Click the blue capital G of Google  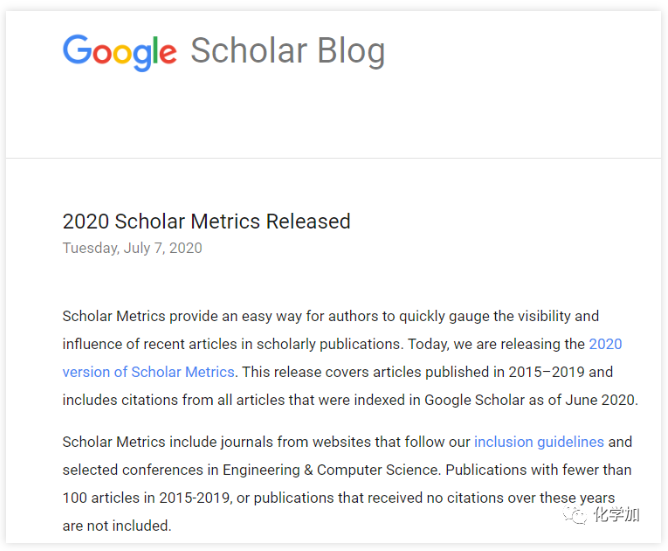click(x=76, y=51)
